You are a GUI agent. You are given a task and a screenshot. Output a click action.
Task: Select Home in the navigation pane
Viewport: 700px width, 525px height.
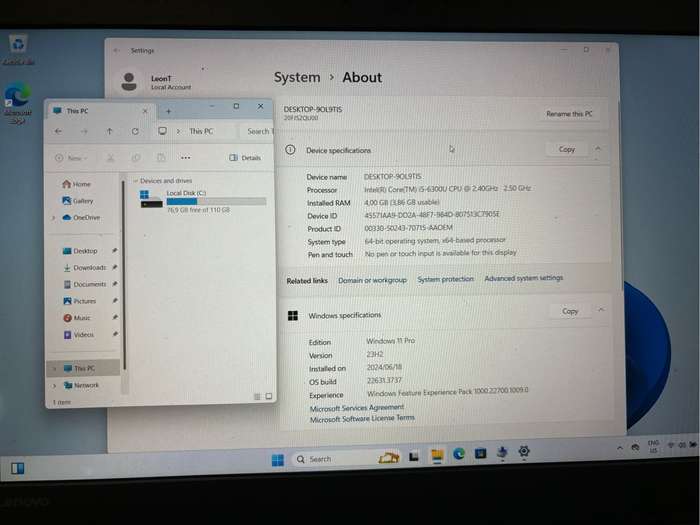[77, 184]
